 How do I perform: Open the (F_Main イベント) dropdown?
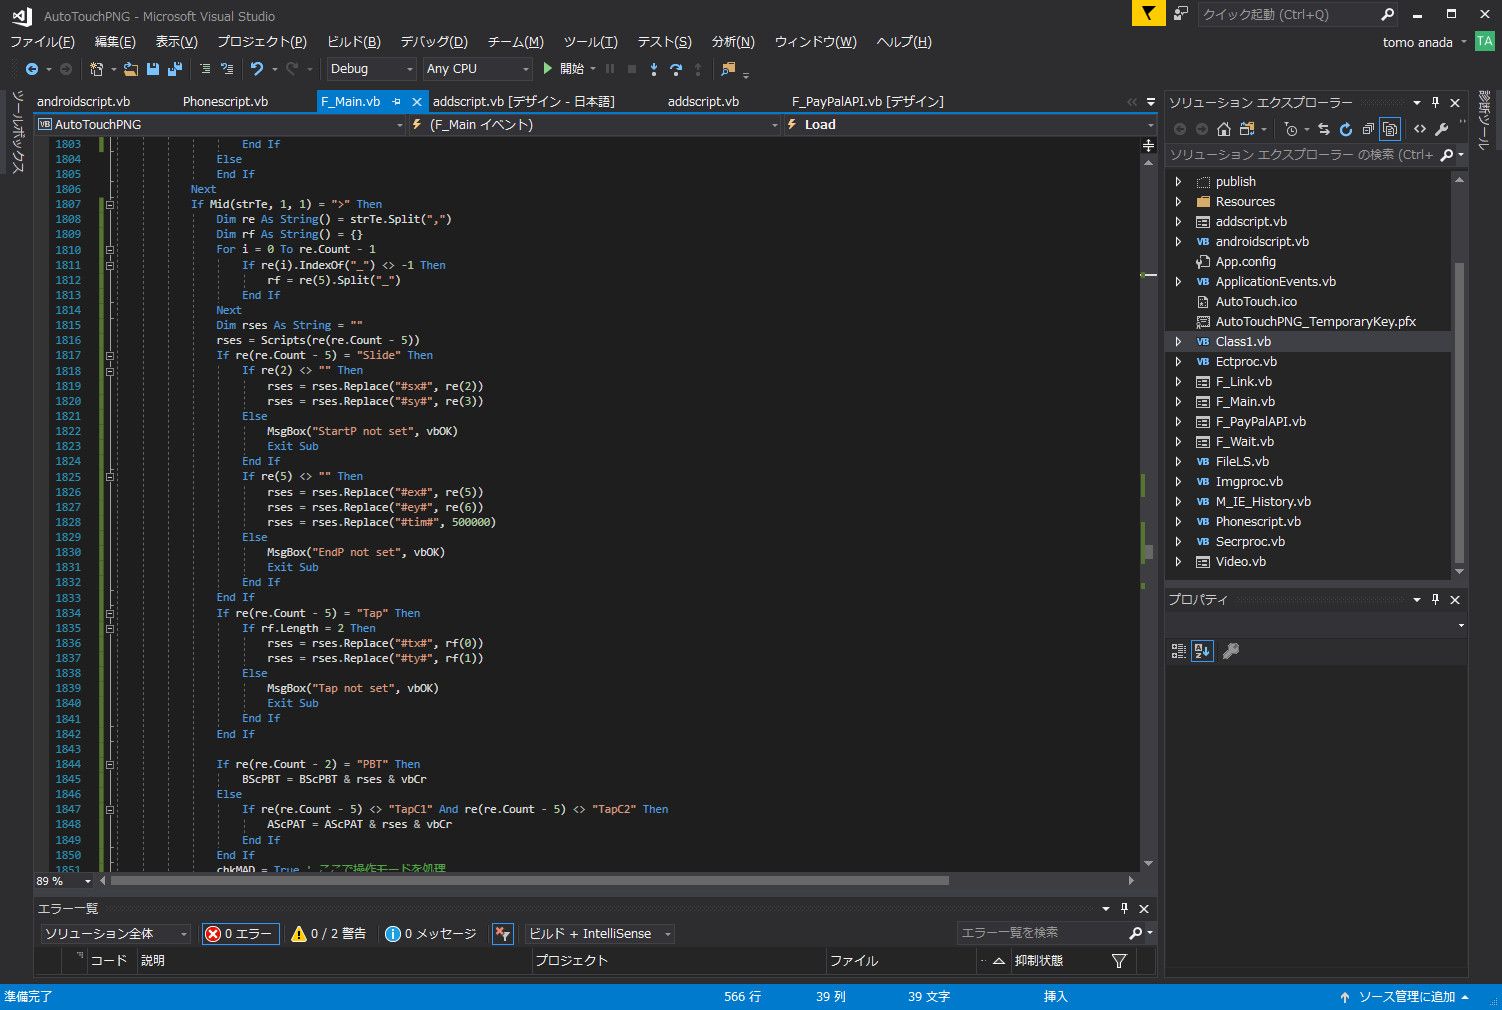tap(594, 125)
